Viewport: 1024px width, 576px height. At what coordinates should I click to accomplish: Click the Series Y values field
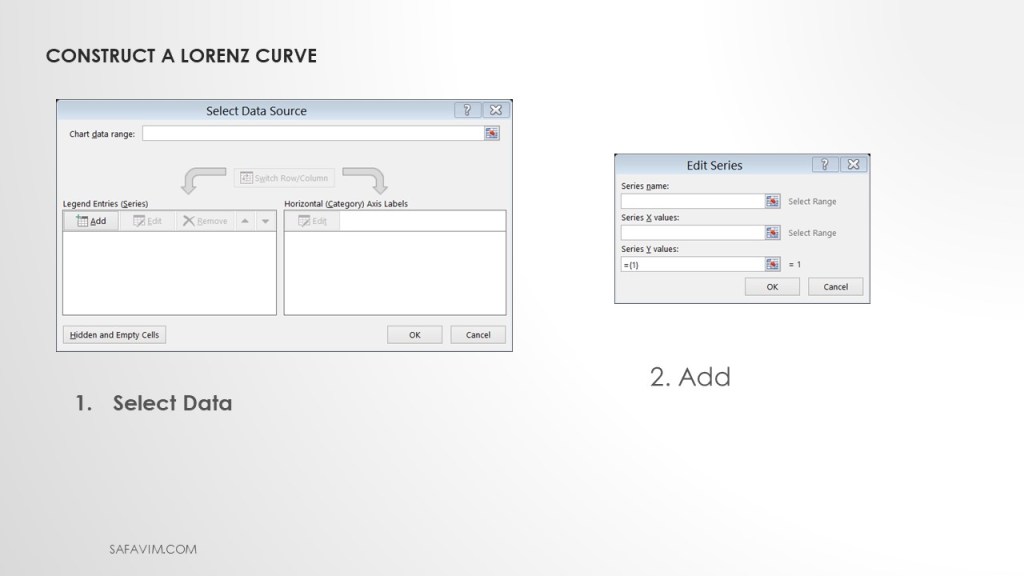point(692,264)
